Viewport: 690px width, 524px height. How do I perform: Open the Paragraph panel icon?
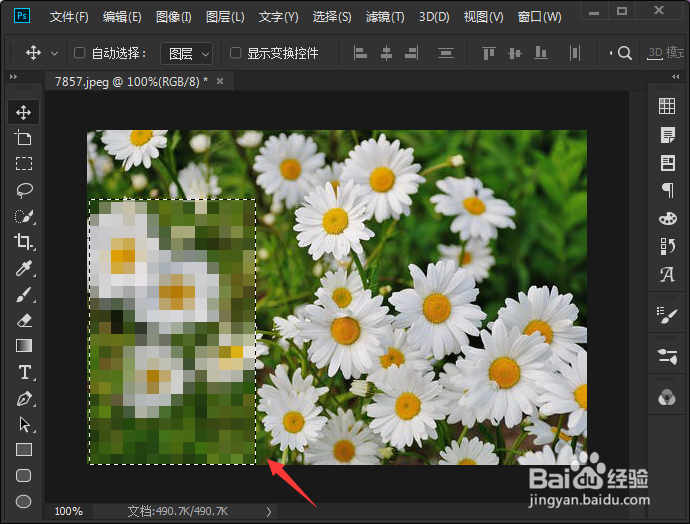tap(668, 190)
